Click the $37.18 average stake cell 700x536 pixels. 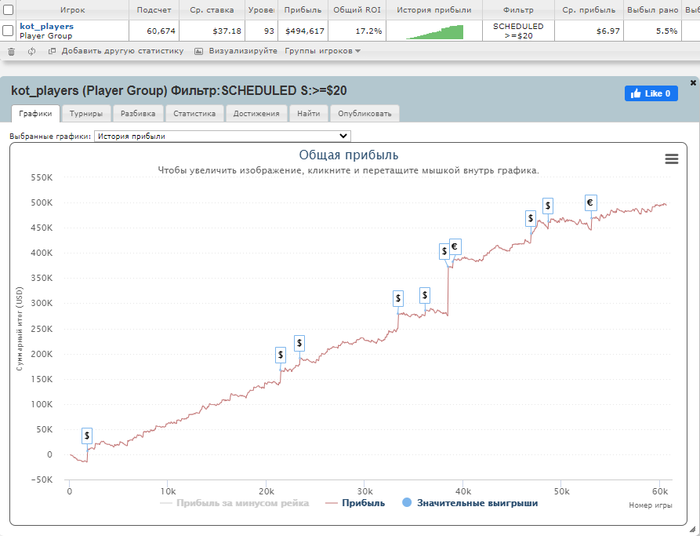coord(212,31)
